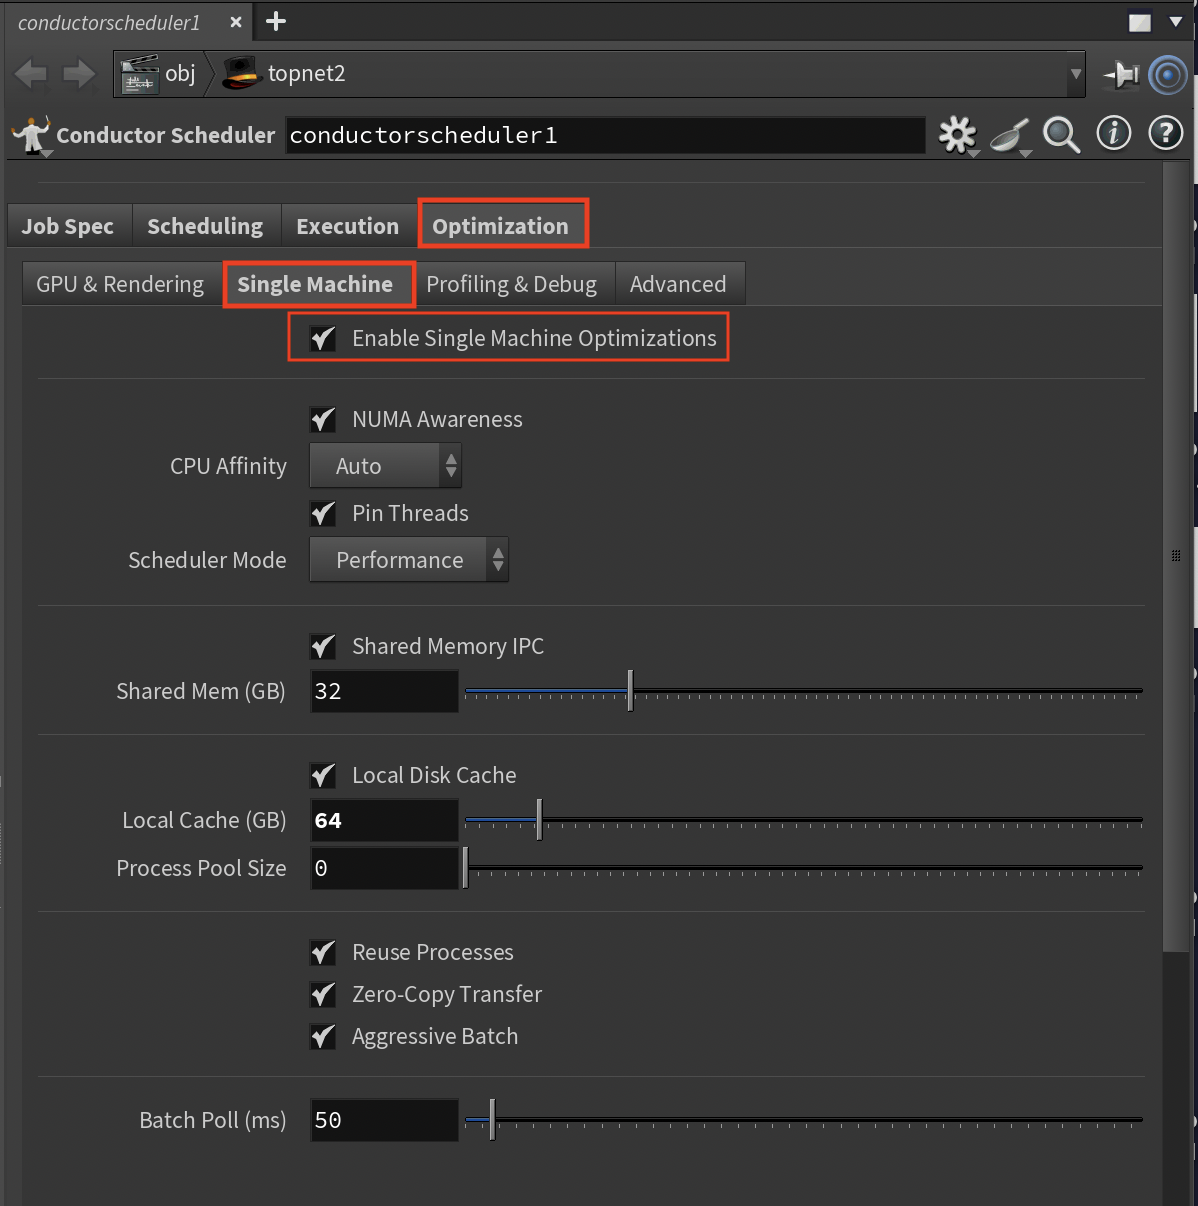Click the forward navigation arrow

[x=78, y=73]
